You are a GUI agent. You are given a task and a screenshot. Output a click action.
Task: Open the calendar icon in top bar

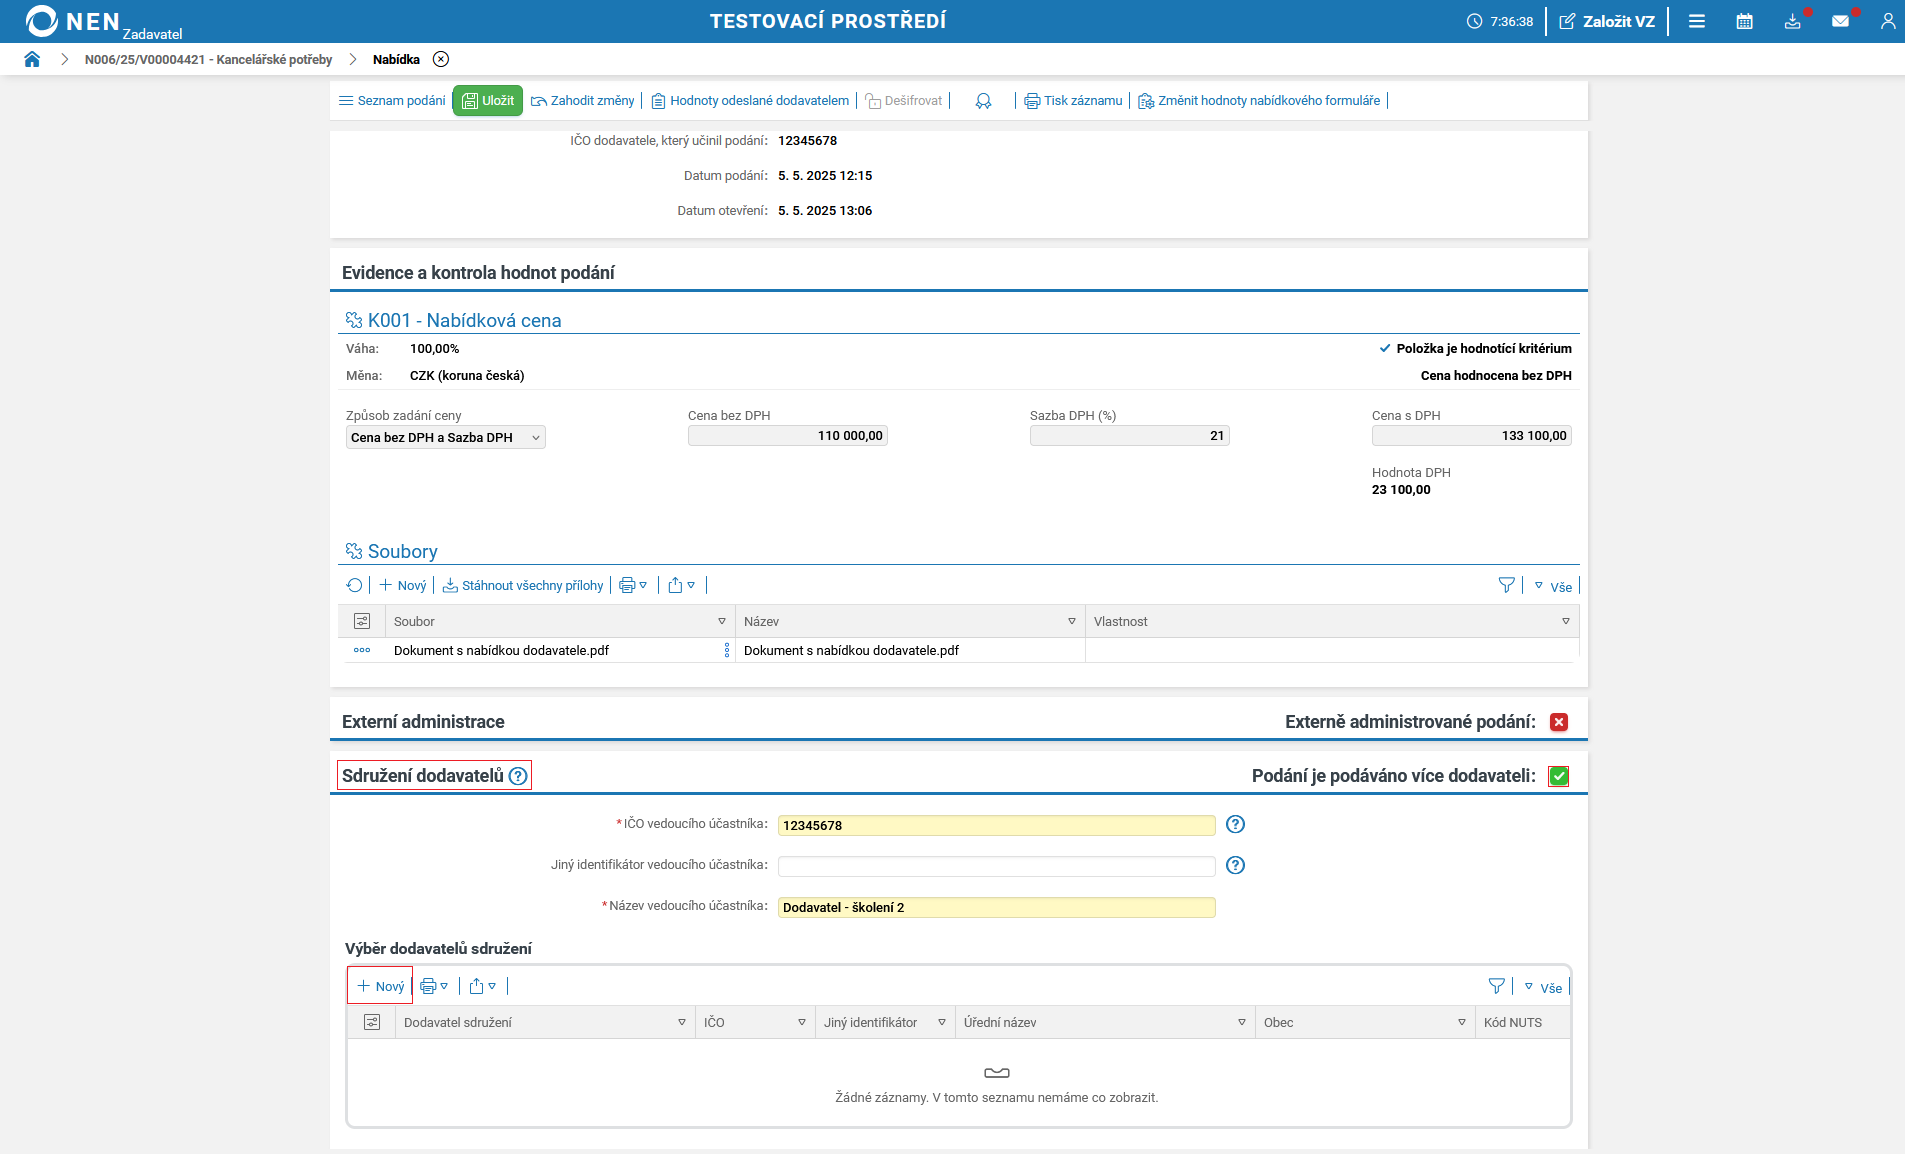(x=1744, y=21)
